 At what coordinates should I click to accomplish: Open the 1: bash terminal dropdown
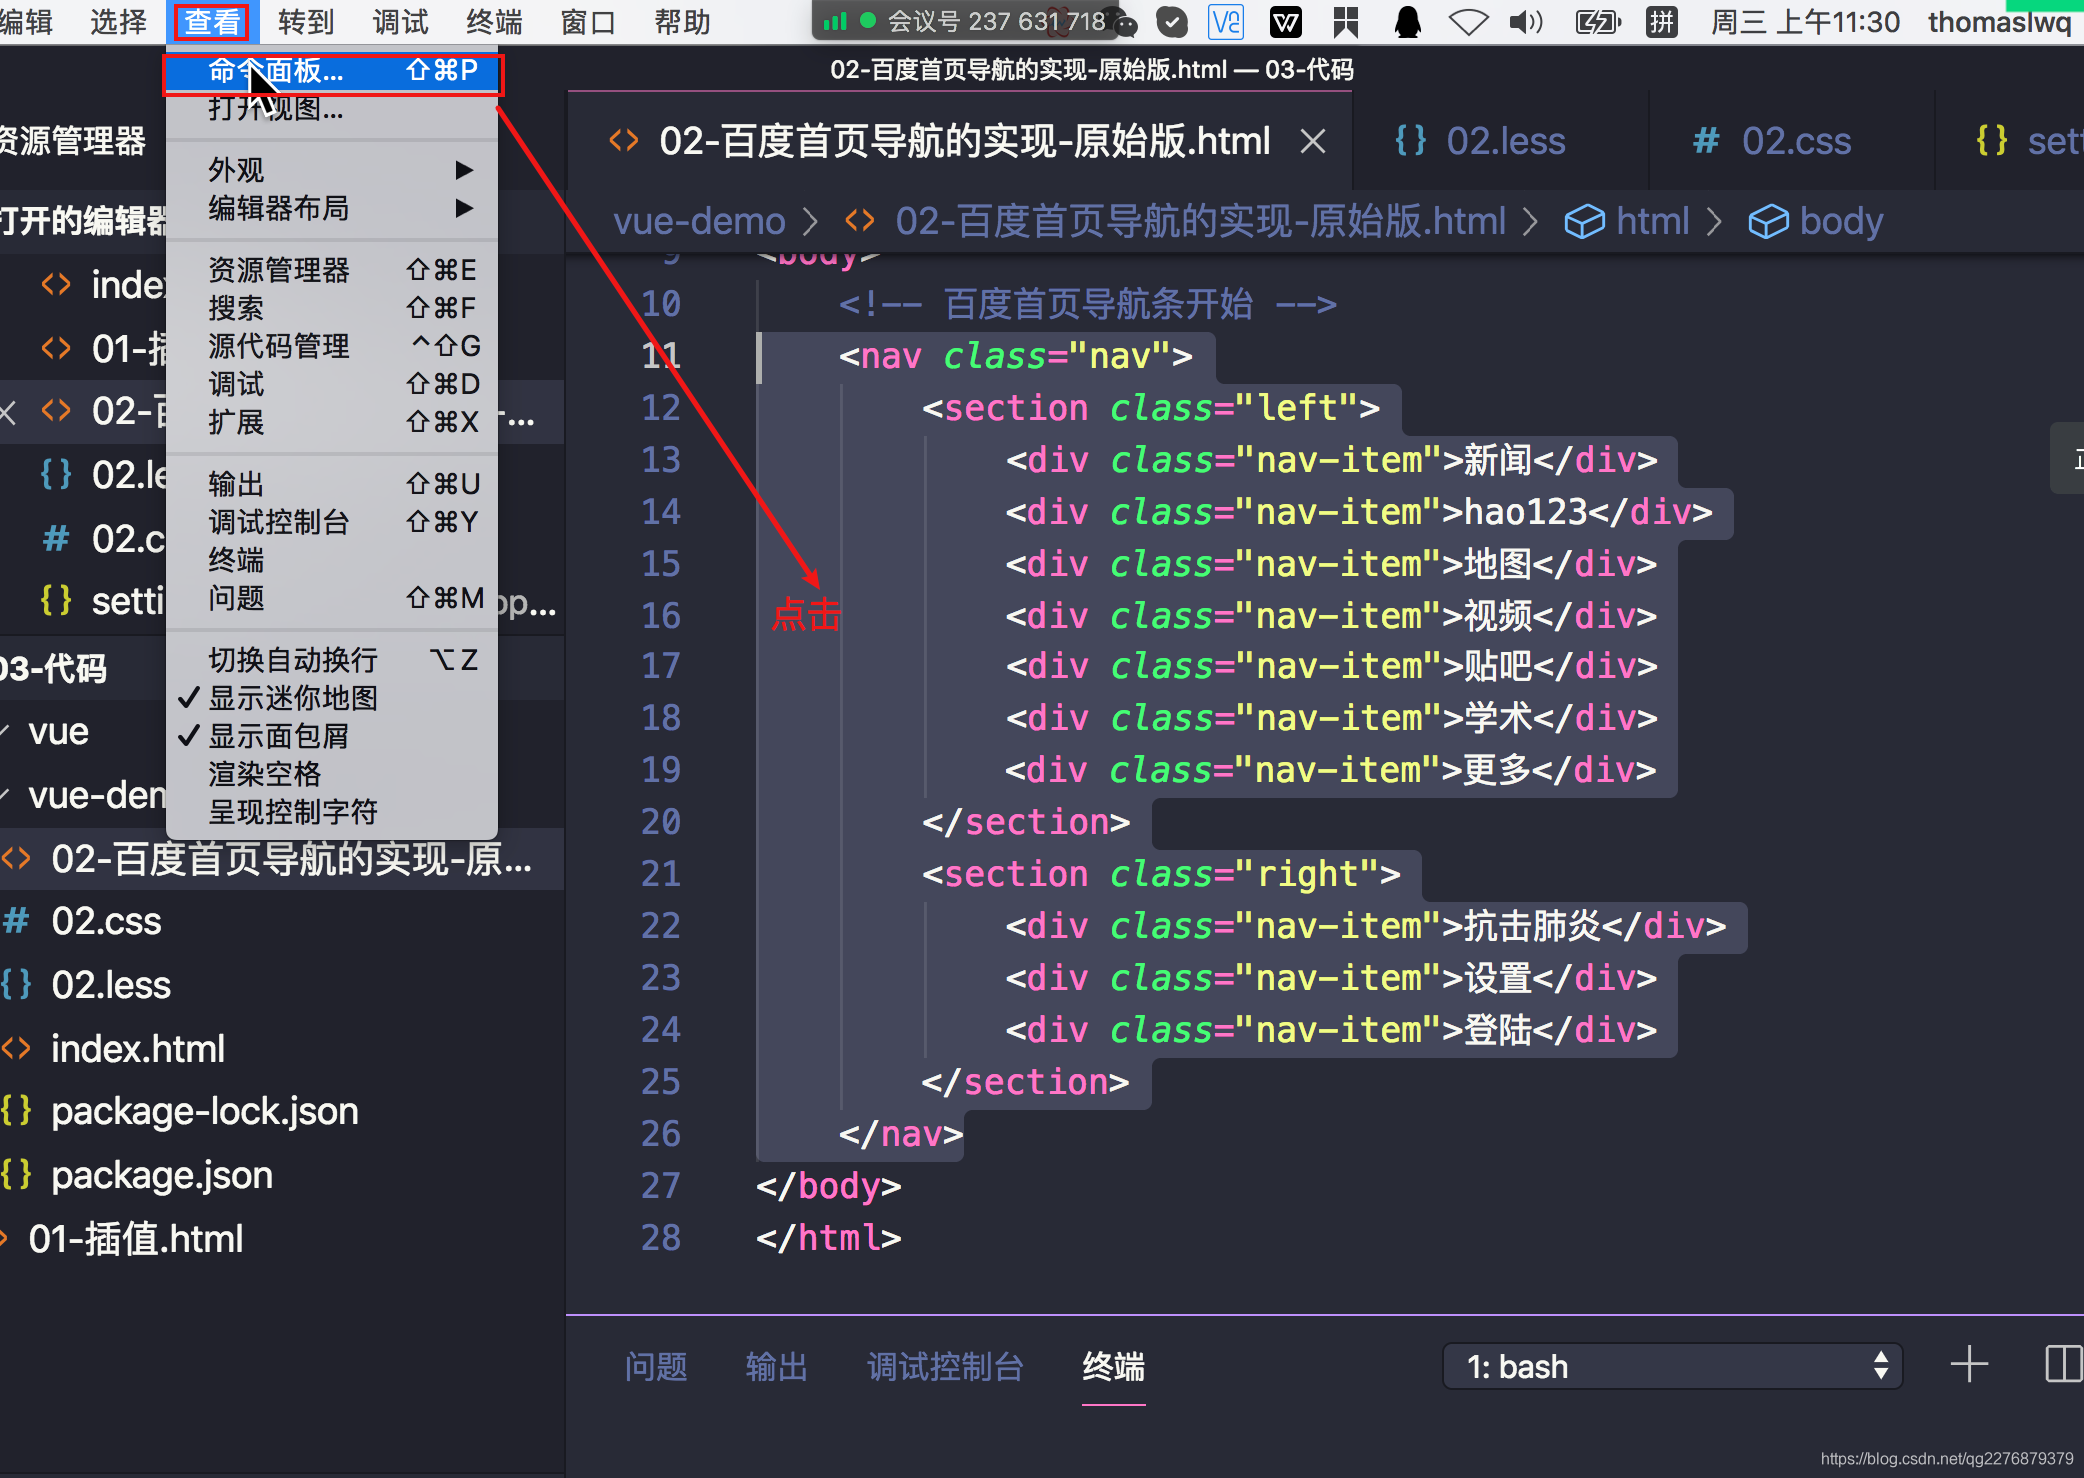click(1672, 1366)
